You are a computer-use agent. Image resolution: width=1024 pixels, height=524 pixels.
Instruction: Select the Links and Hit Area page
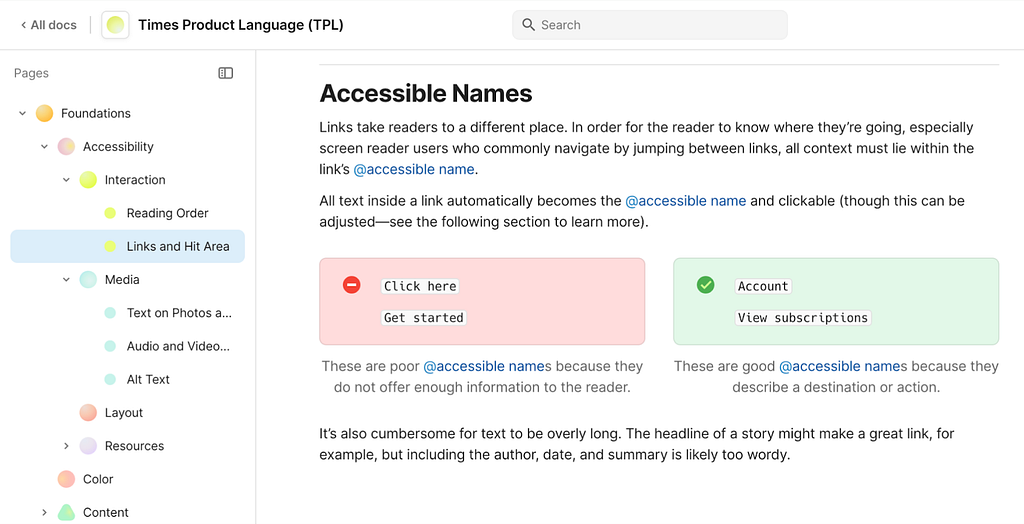pos(177,246)
